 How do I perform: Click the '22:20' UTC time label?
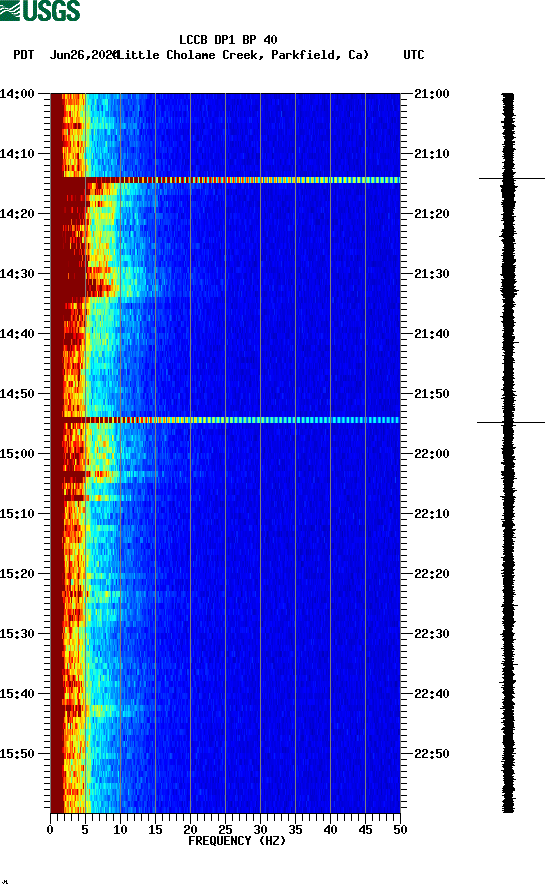432,574
